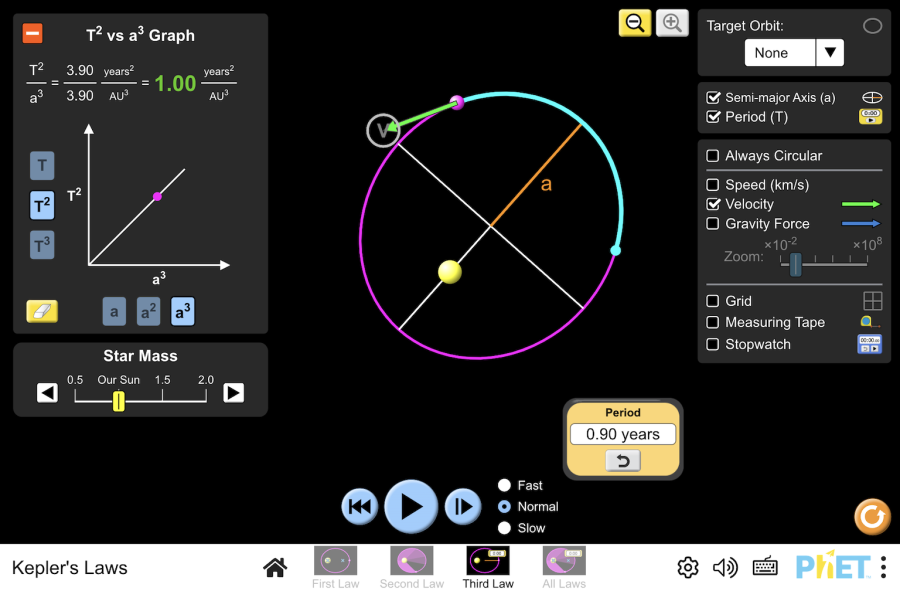Click the zoom out magnifier icon

634,23
